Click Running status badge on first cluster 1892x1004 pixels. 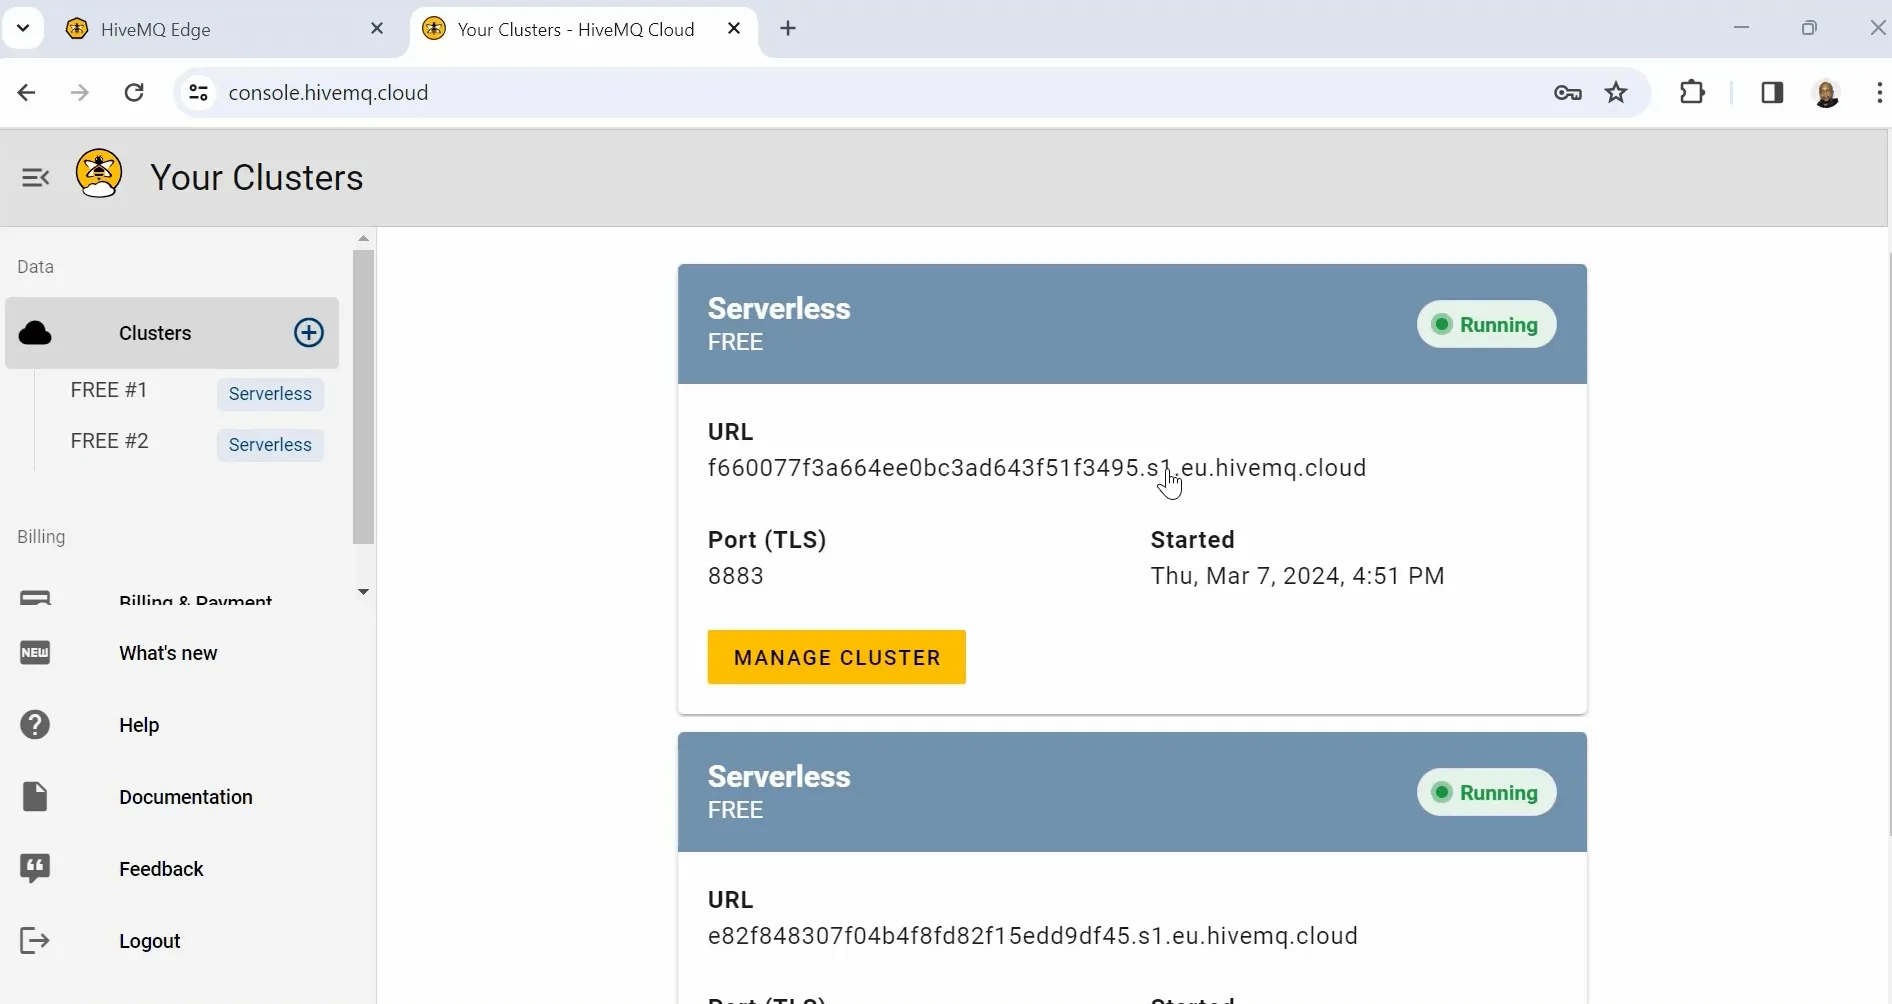pyautogui.click(x=1486, y=324)
